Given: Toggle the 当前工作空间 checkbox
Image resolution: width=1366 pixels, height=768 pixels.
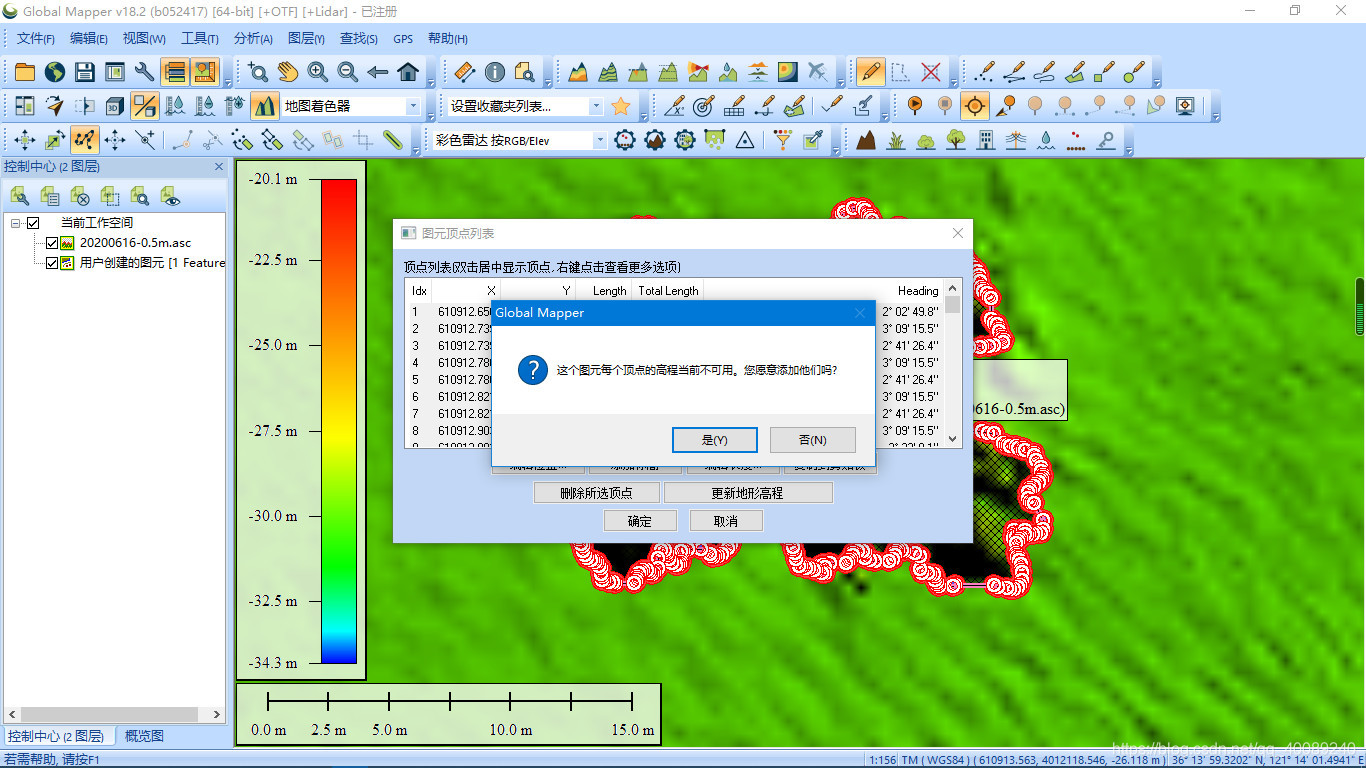Looking at the screenshot, I should tap(33, 223).
